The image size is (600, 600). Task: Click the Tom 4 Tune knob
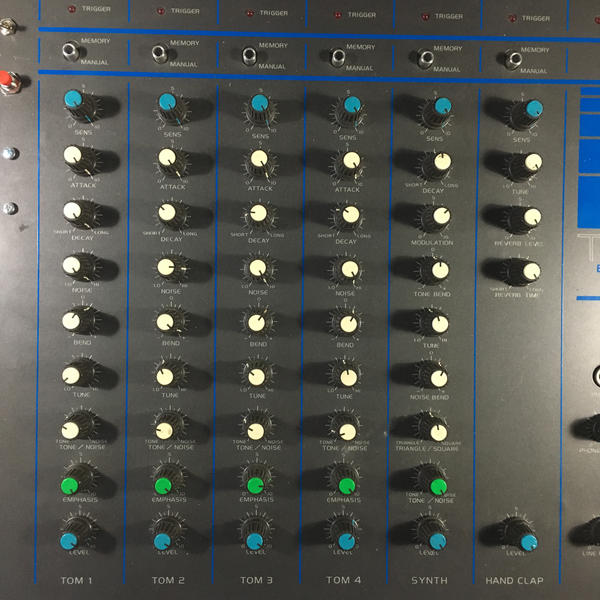click(x=349, y=378)
